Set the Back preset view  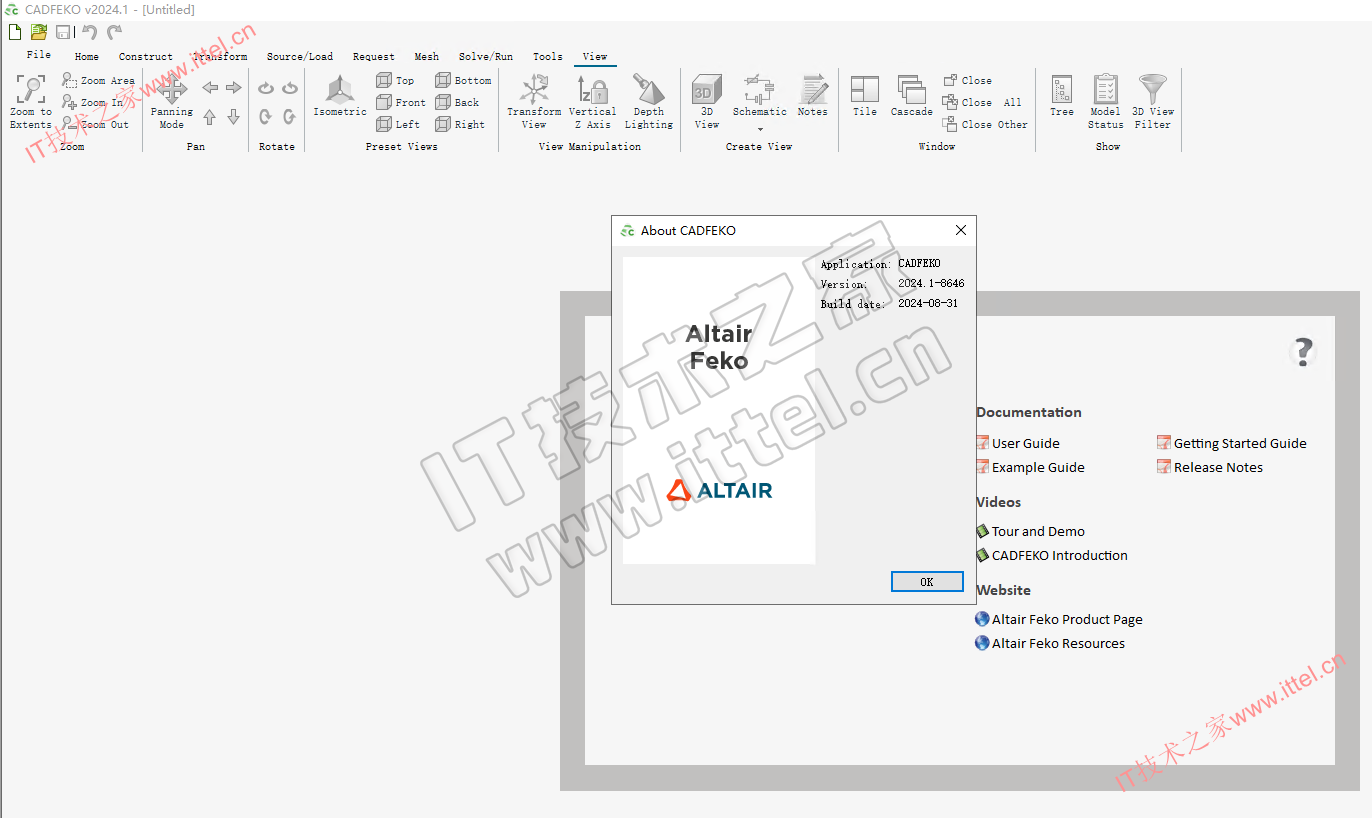pos(457,102)
